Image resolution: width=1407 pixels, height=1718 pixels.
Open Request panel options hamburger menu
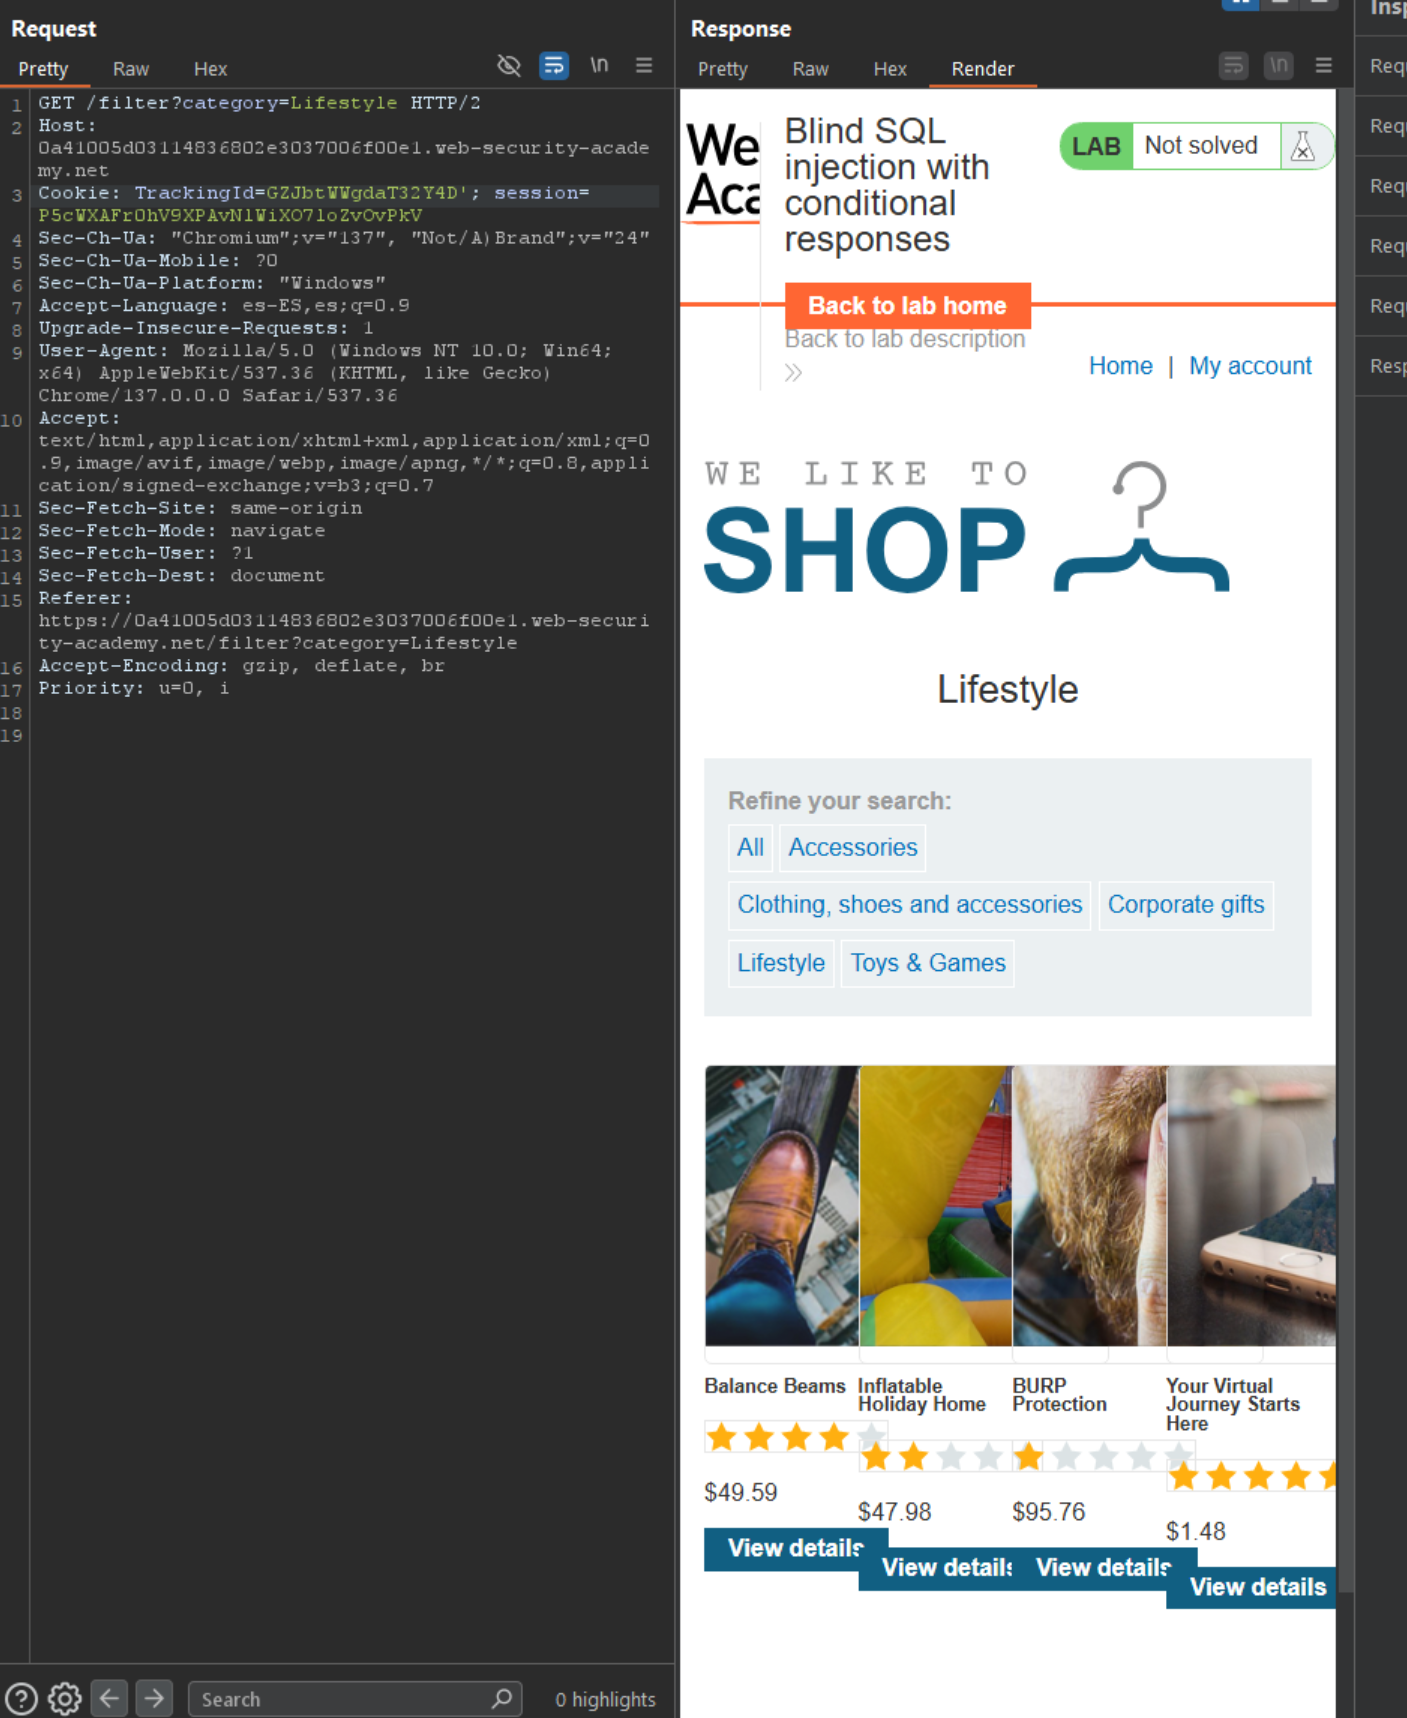coord(644,66)
